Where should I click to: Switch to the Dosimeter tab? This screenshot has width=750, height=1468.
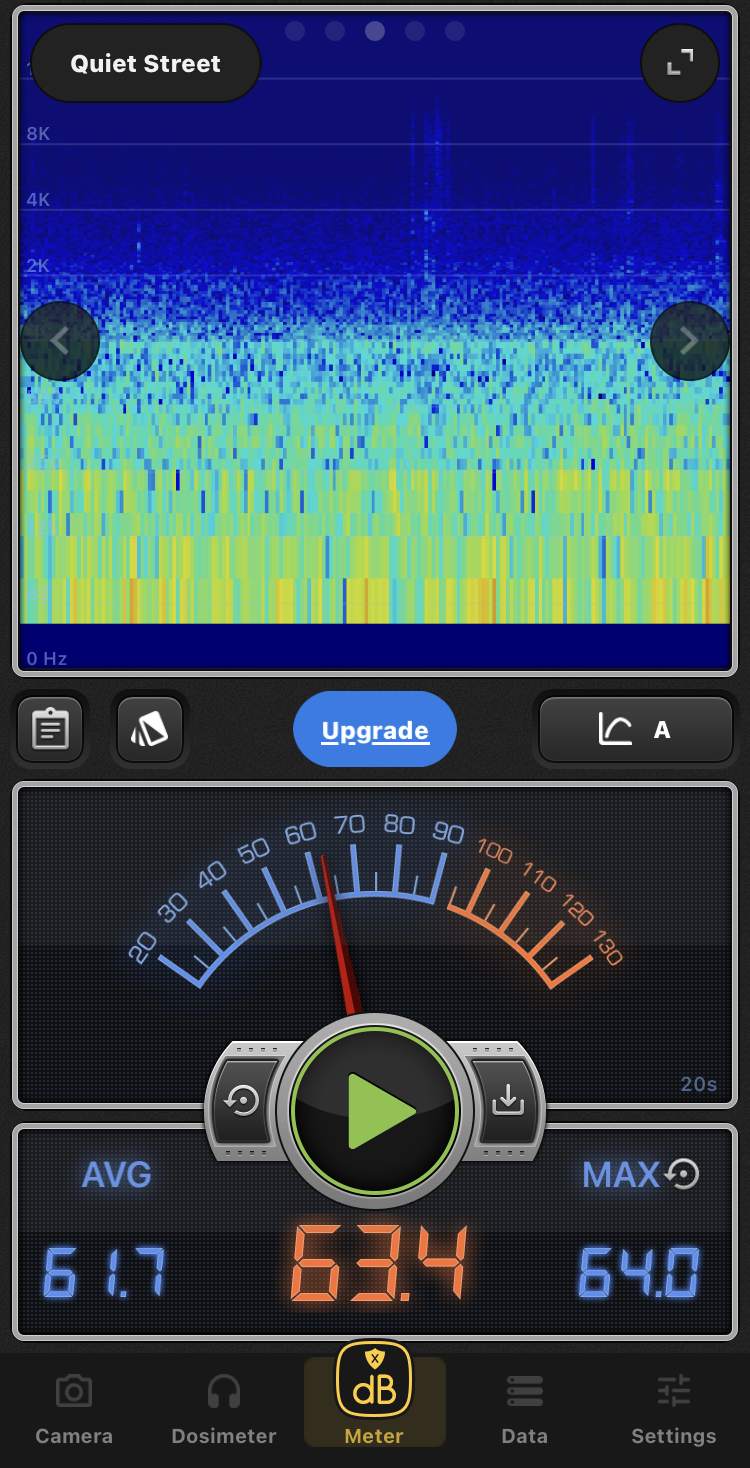click(x=224, y=1409)
